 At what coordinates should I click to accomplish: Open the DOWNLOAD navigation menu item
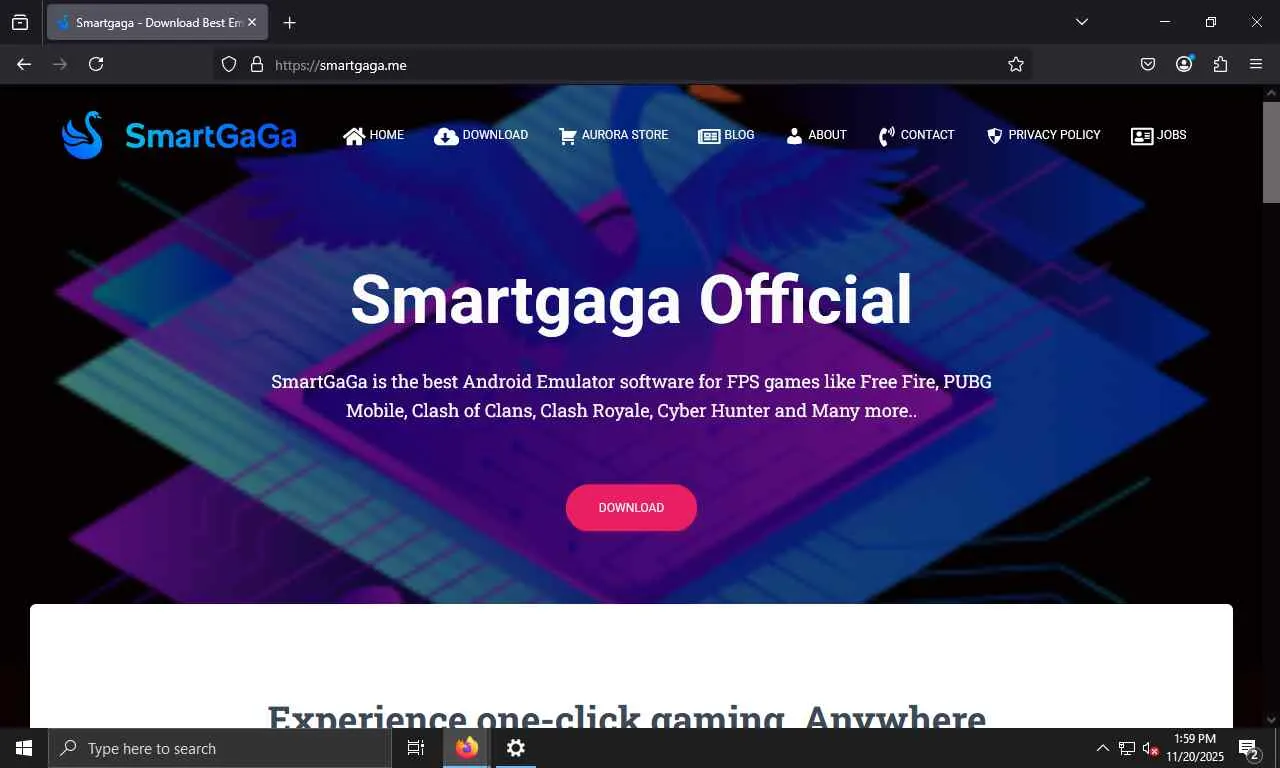[x=481, y=135]
